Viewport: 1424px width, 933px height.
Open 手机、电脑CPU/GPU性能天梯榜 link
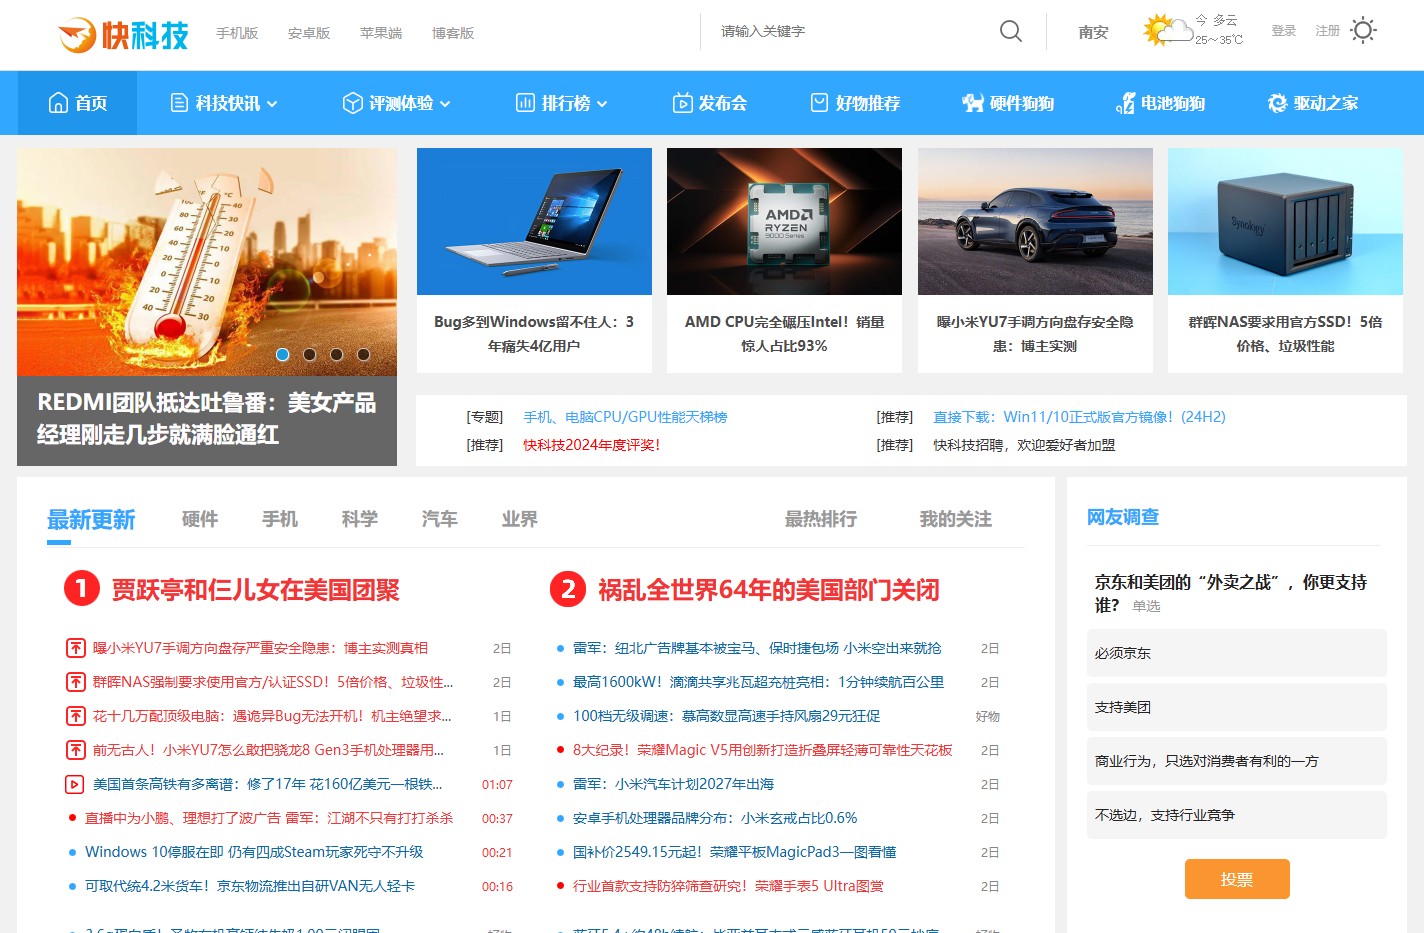point(625,417)
